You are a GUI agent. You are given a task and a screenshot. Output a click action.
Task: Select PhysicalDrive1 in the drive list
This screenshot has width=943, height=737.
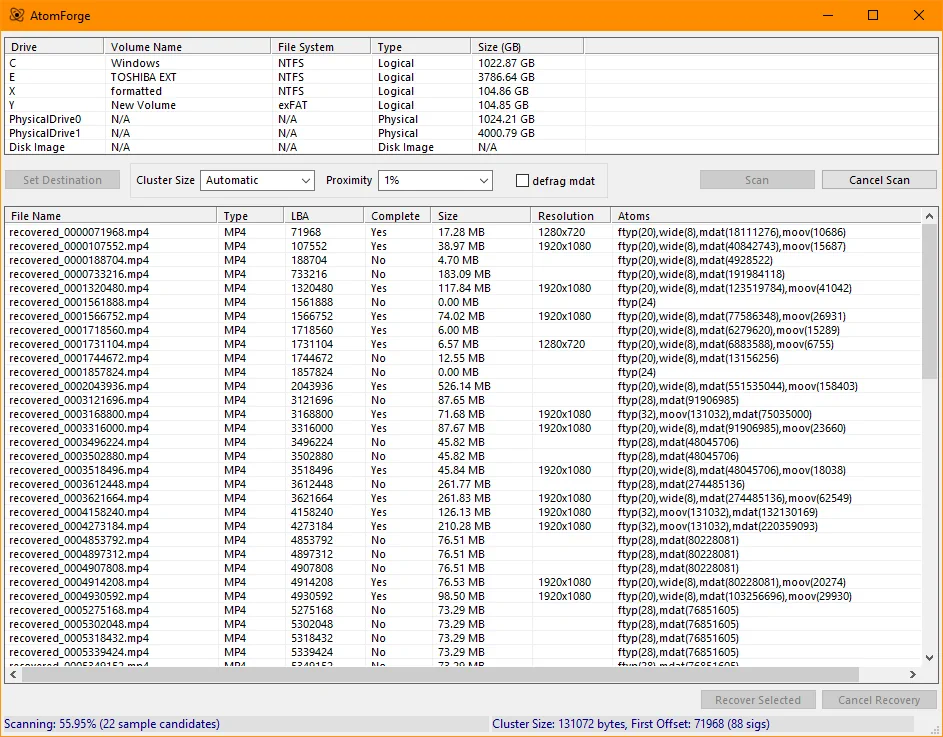pyautogui.click(x=45, y=133)
